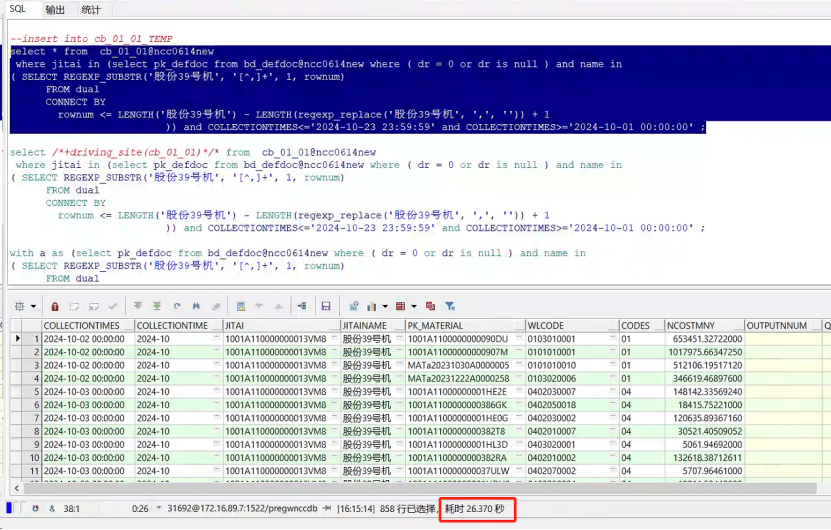This screenshot has width=831, height=530.
Task: Click the 耗时 26.370 秒 status text
Action: point(474,509)
